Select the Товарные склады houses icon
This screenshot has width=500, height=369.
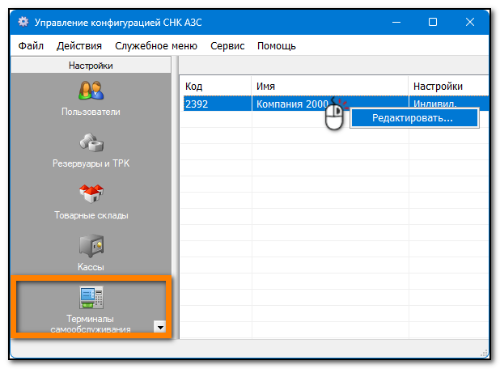(91, 194)
